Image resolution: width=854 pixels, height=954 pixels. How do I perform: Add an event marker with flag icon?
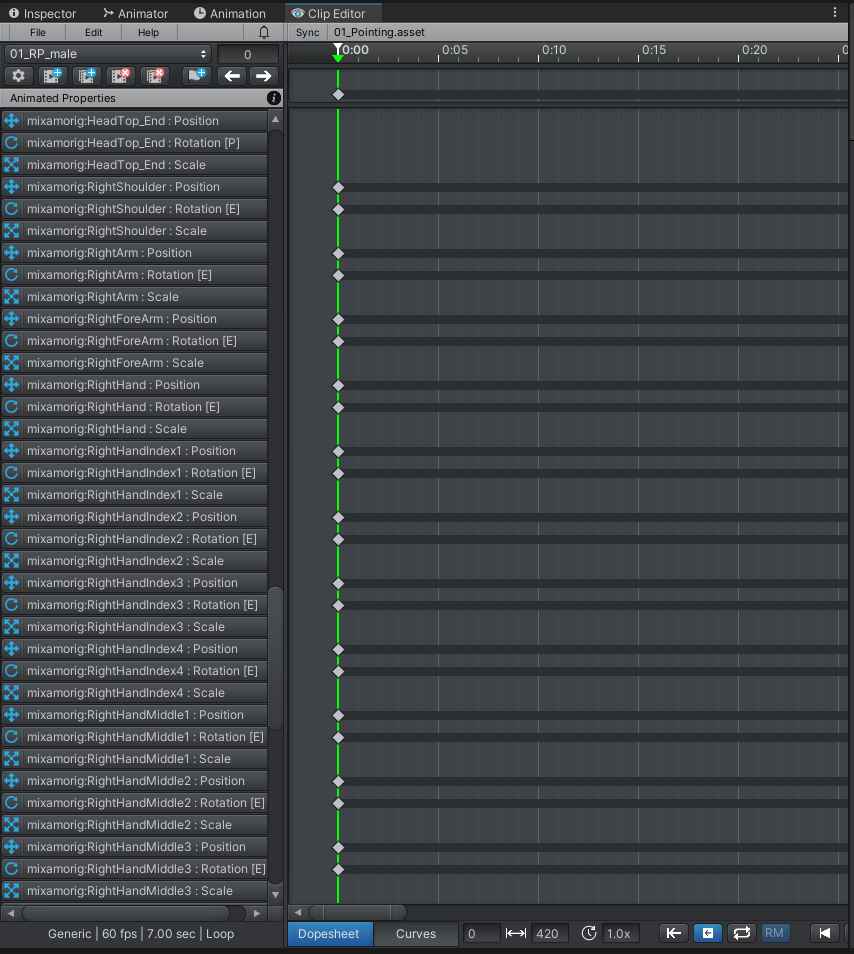point(196,76)
